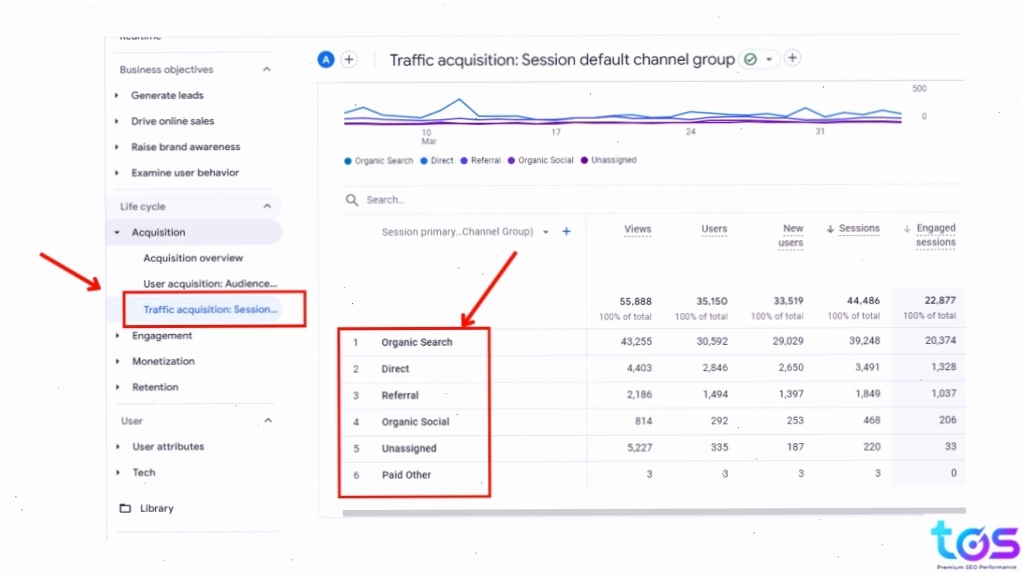Click the Business objectives section heading
Screen dimensions: 1022x579
pyautogui.click(x=166, y=70)
